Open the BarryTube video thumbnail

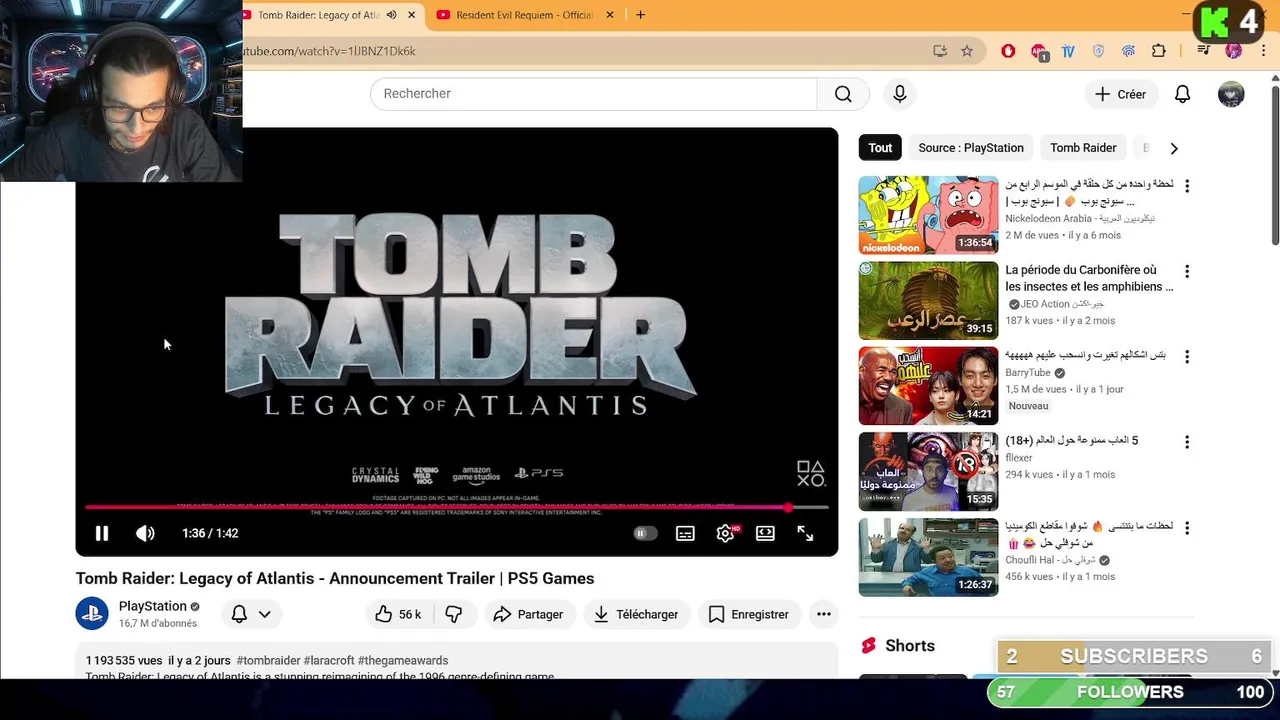928,386
